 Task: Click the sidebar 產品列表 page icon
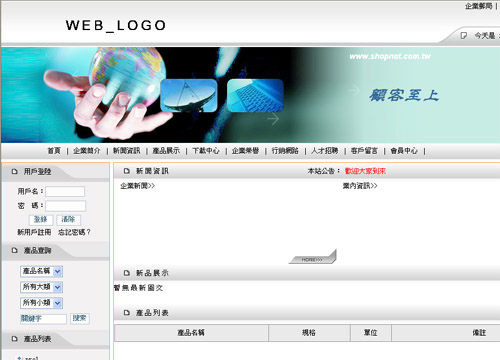point(14,339)
